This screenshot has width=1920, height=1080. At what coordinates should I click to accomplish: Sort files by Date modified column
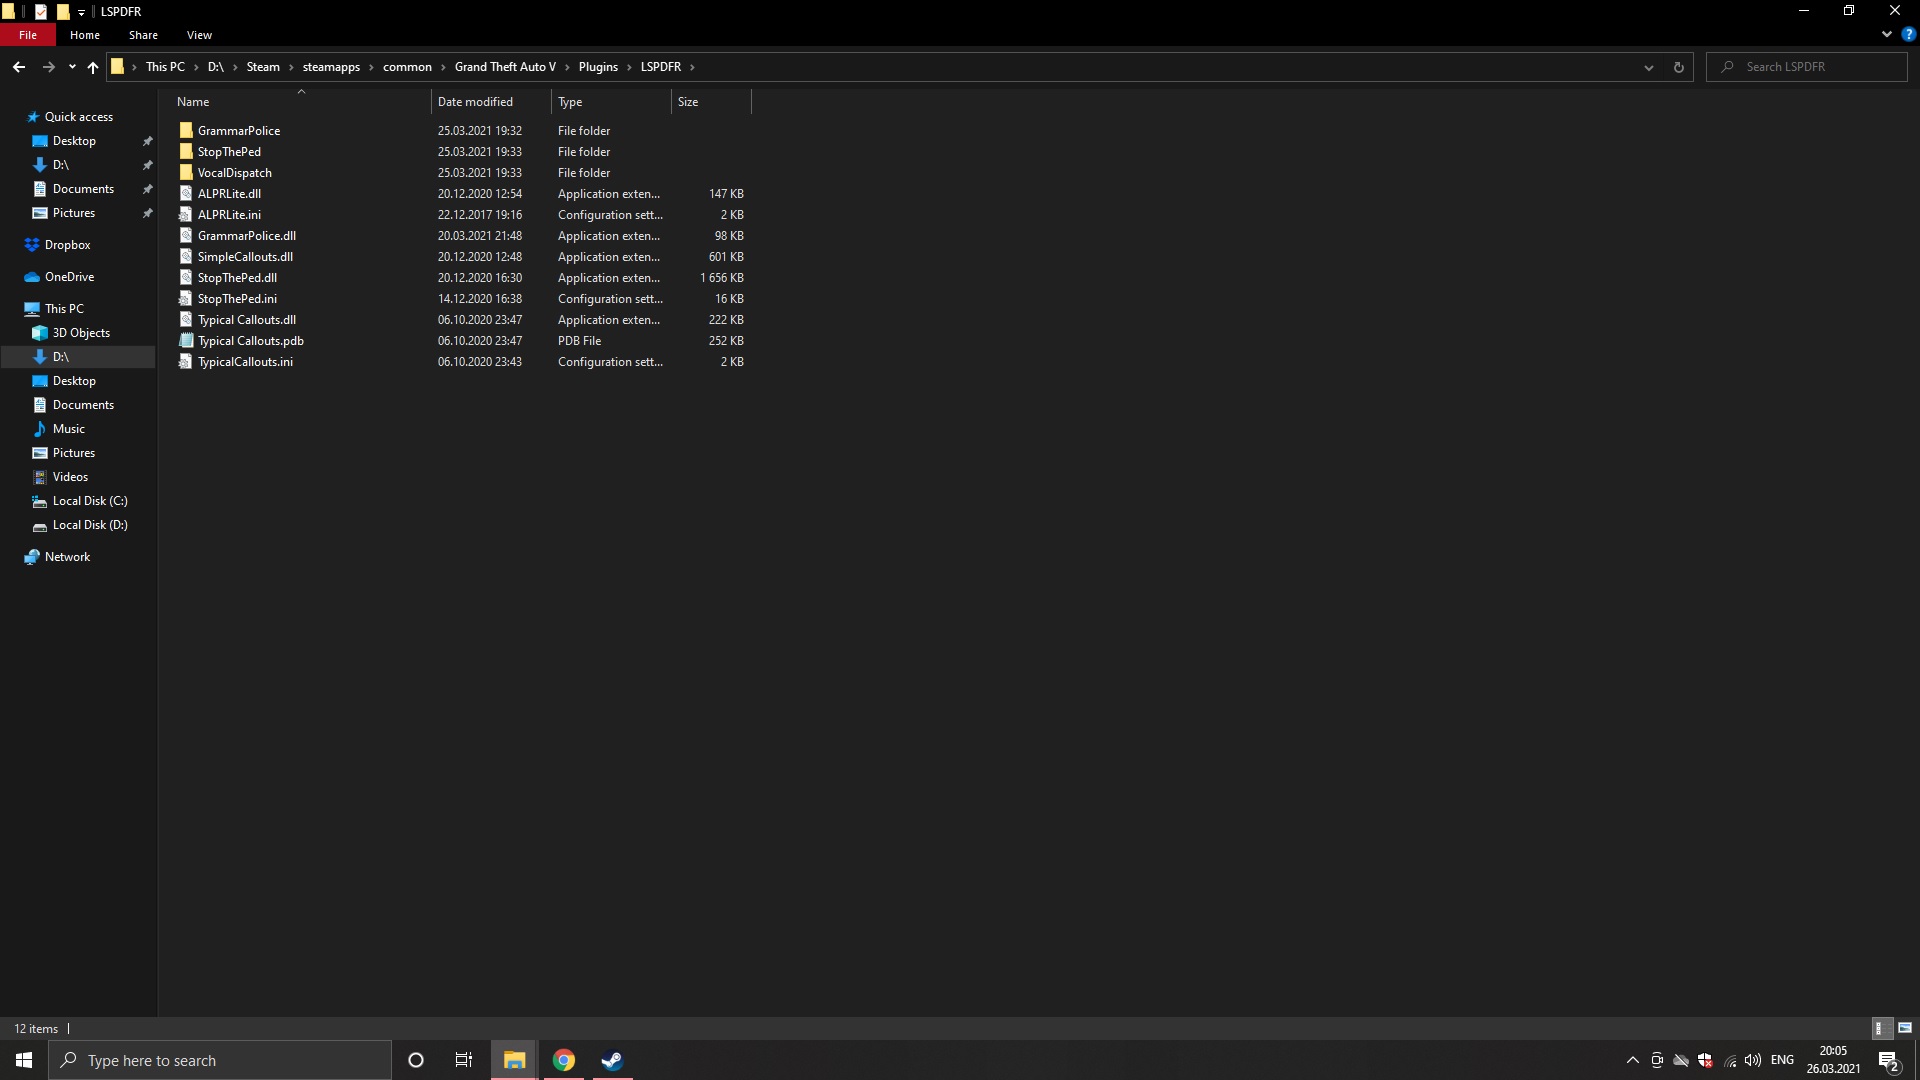pyautogui.click(x=475, y=102)
